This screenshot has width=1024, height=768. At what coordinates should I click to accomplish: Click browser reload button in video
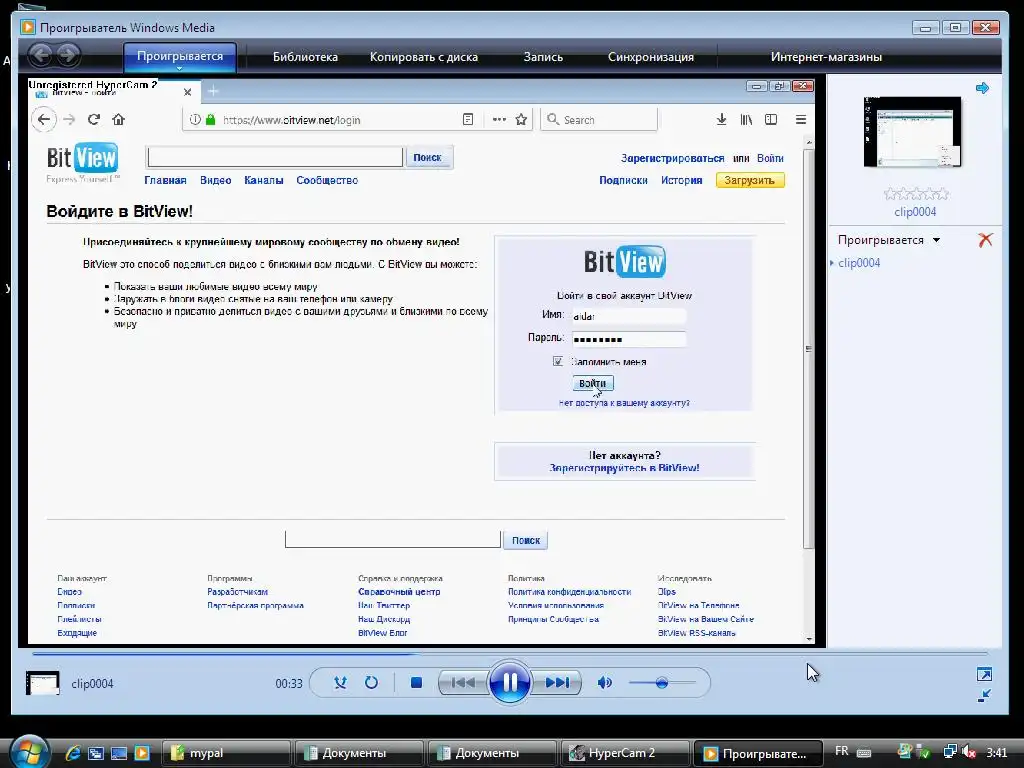(x=93, y=120)
